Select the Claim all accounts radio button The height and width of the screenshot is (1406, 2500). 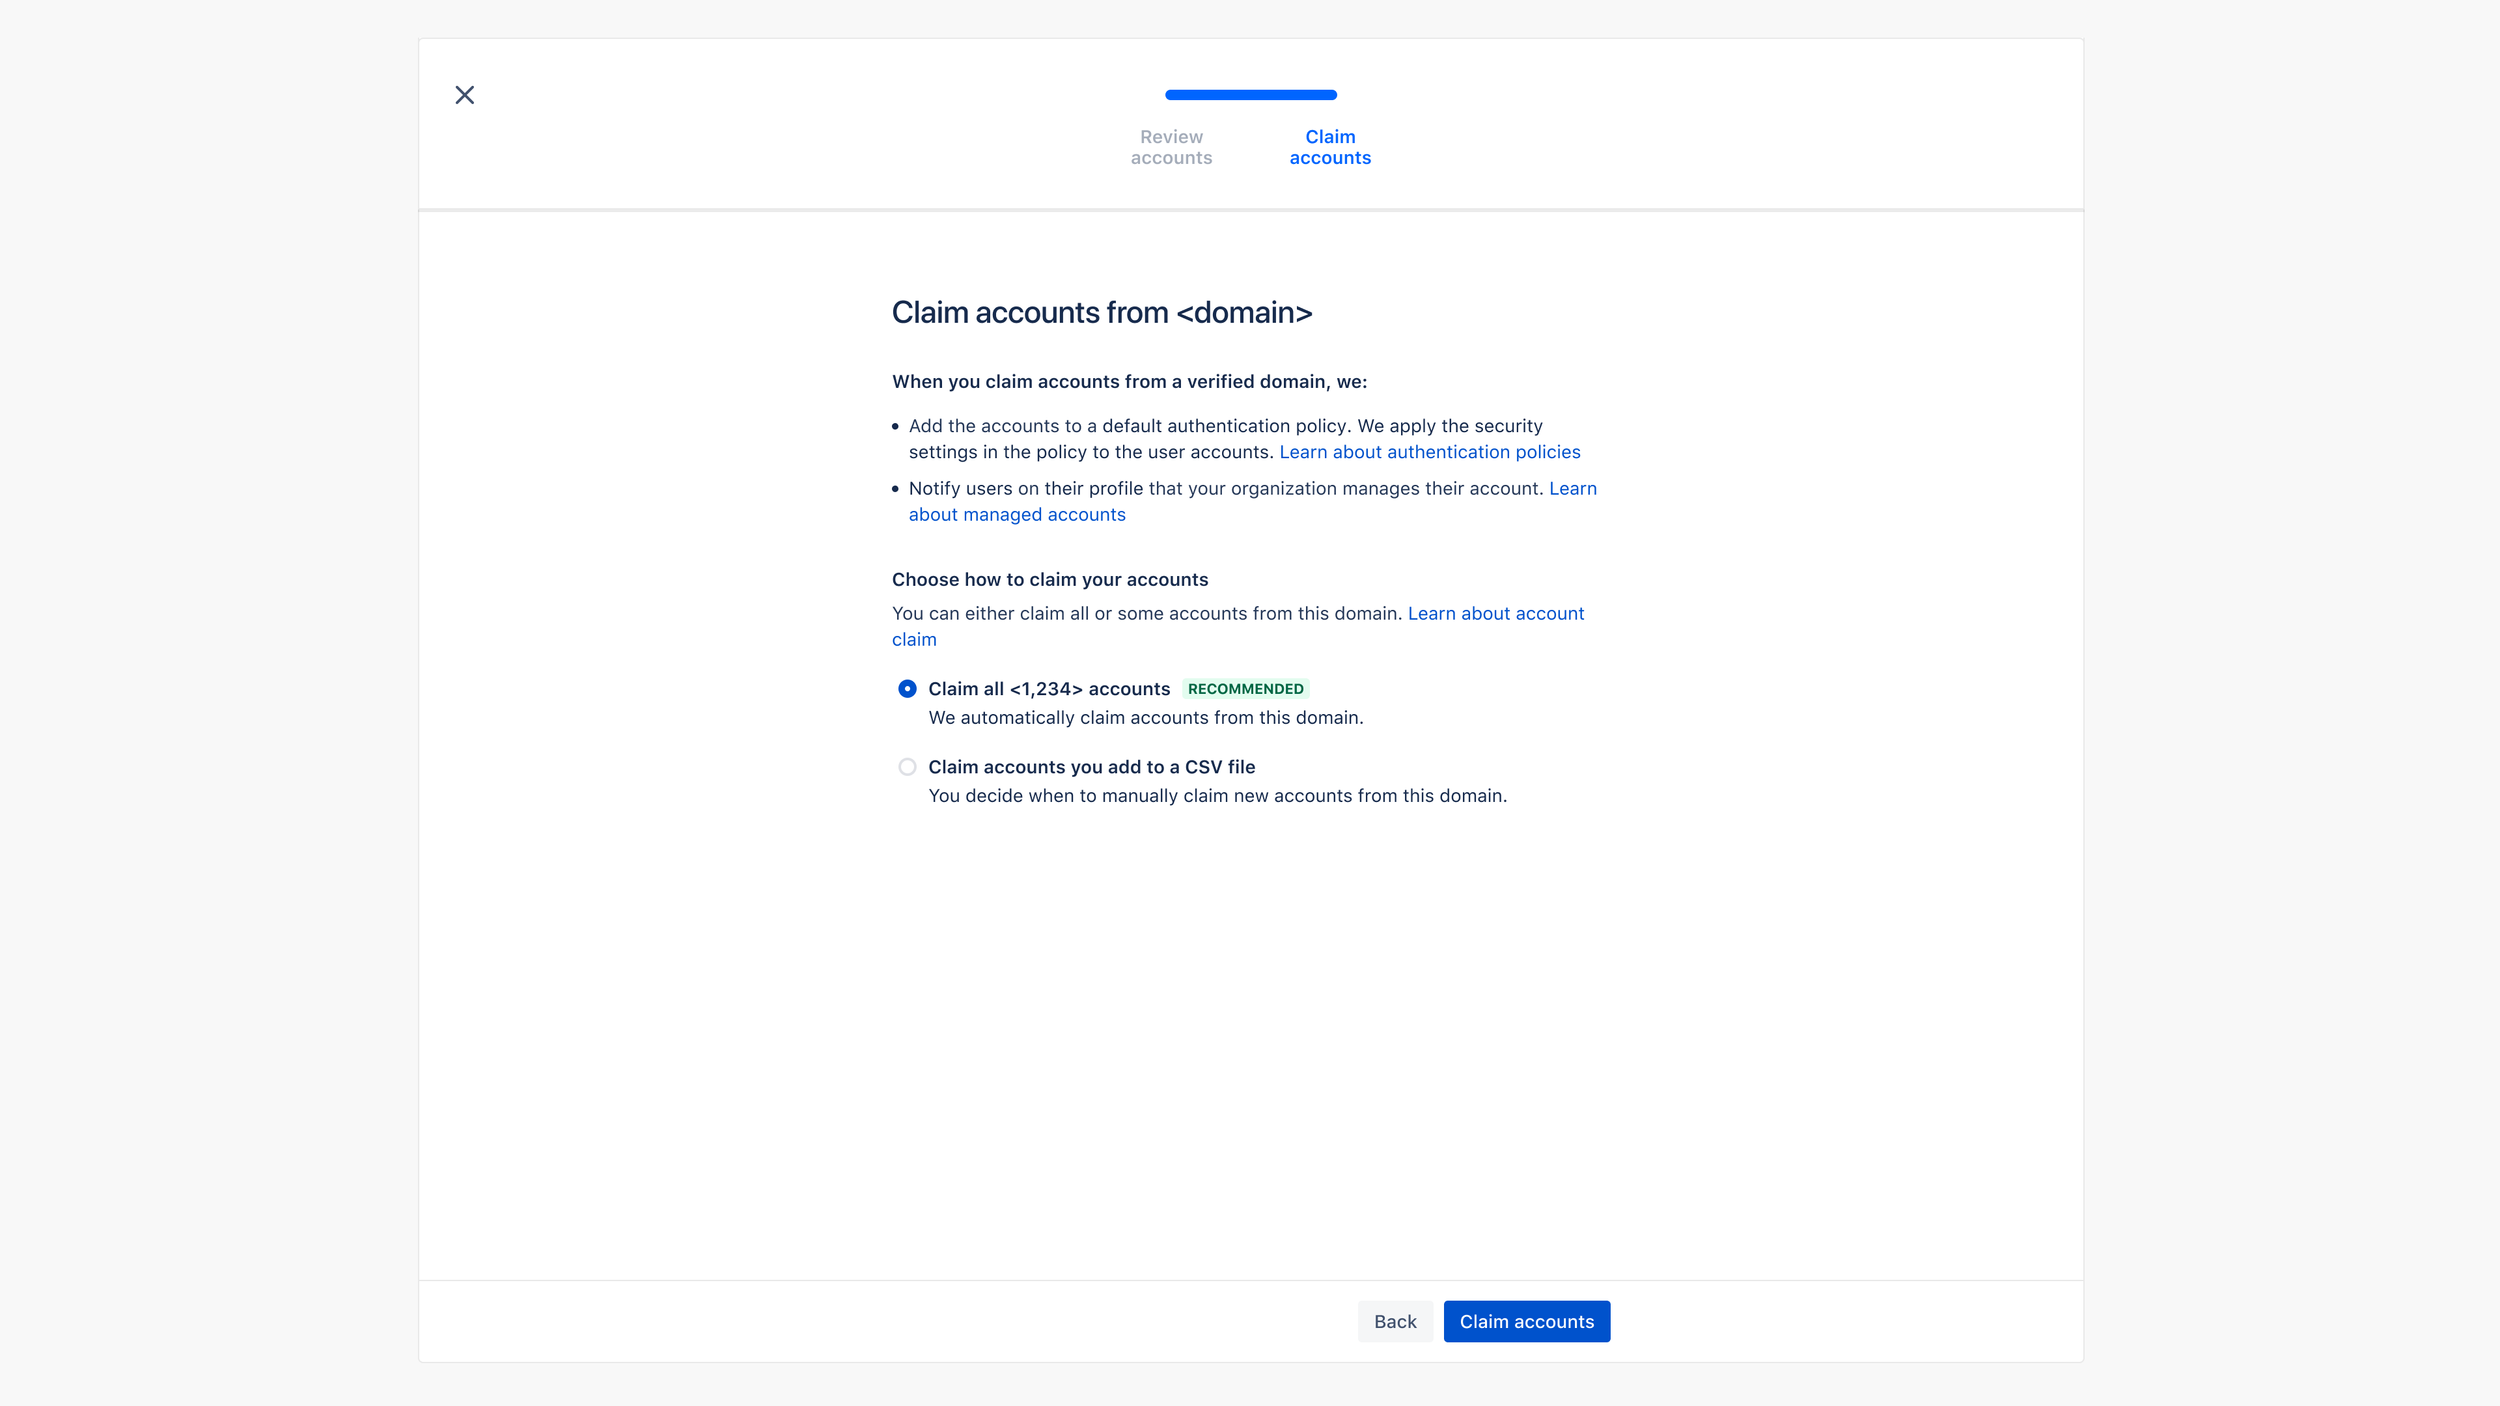[x=907, y=689]
